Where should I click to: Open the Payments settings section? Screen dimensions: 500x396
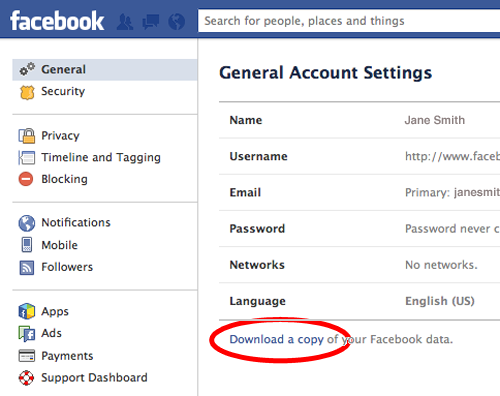coord(67,356)
